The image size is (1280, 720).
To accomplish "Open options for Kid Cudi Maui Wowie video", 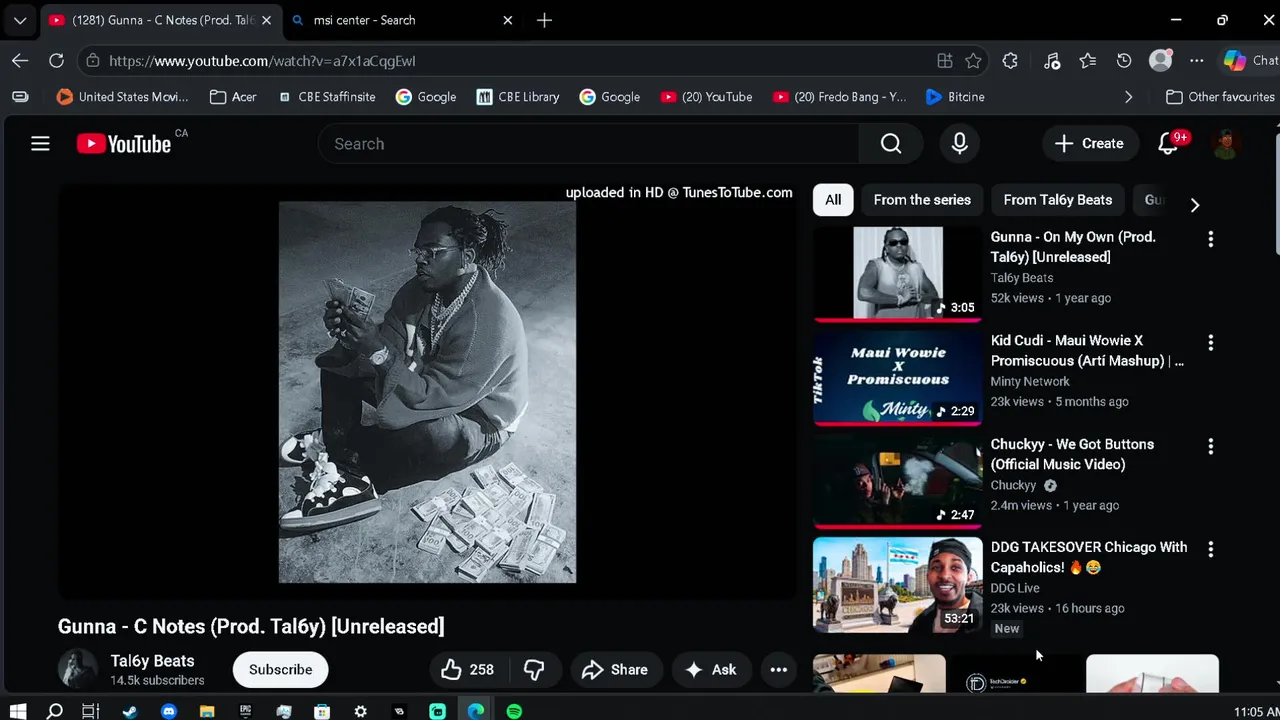I will pos(1210,343).
